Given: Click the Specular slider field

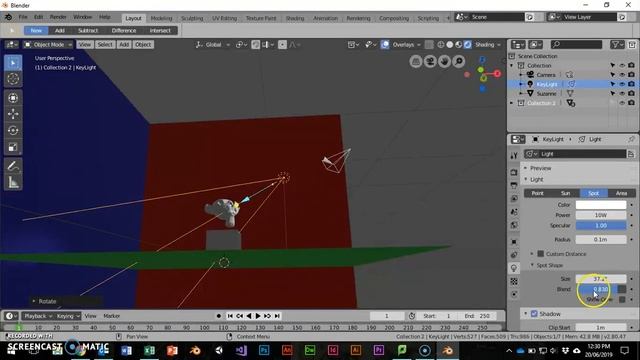Looking at the screenshot, I should [x=601, y=225].
